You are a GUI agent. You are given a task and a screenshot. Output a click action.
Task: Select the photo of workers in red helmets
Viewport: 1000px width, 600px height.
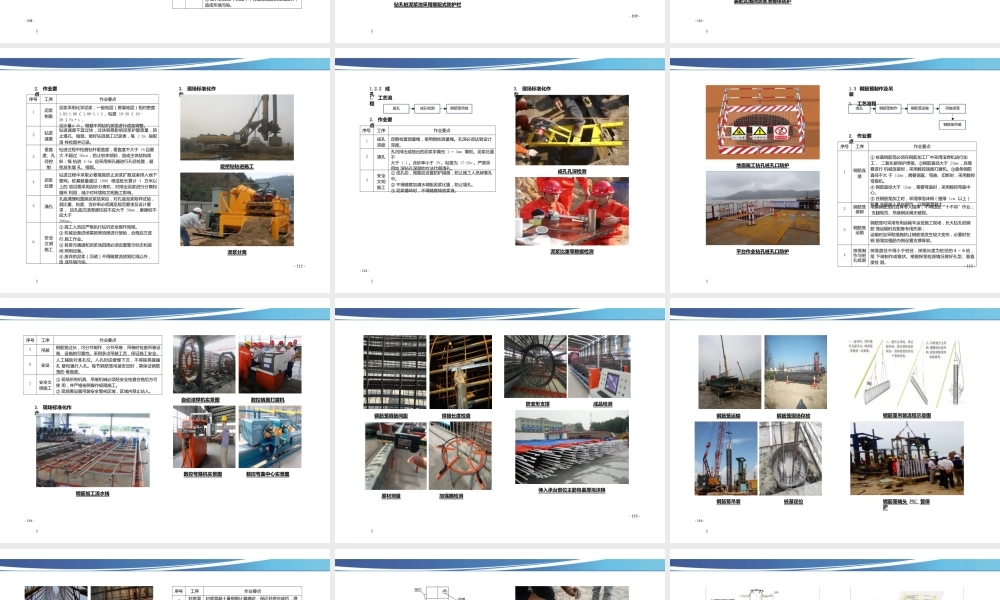pos(572,211)
